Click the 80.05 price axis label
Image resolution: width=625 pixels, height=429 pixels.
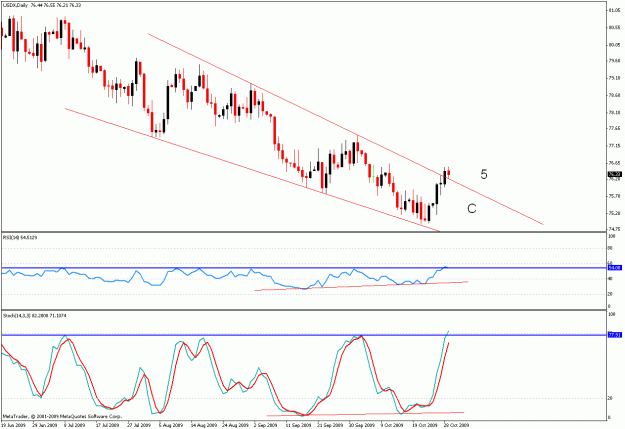coord(614,45)
